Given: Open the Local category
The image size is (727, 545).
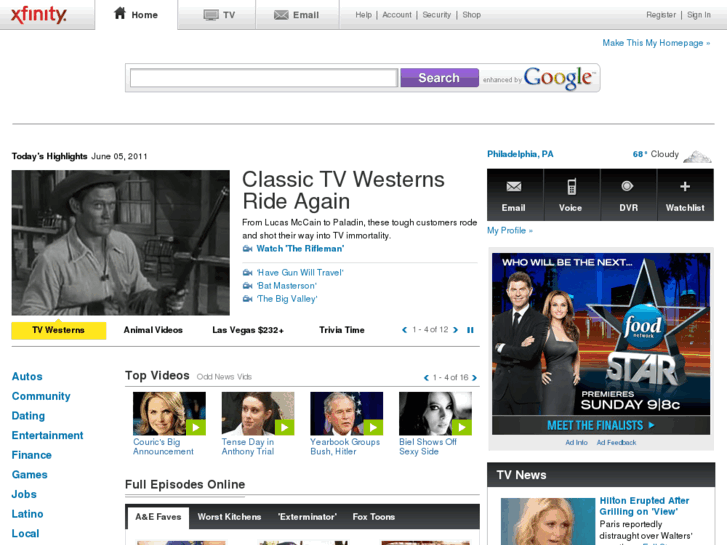Looking at the screenshot, I should 26,534.
